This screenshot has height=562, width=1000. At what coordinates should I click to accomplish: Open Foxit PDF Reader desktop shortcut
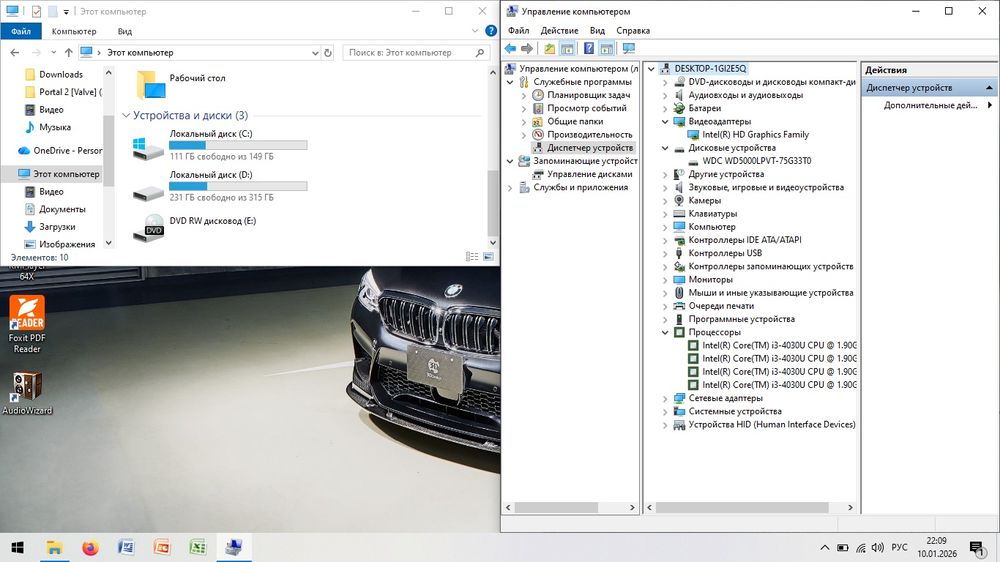point(27,324)
